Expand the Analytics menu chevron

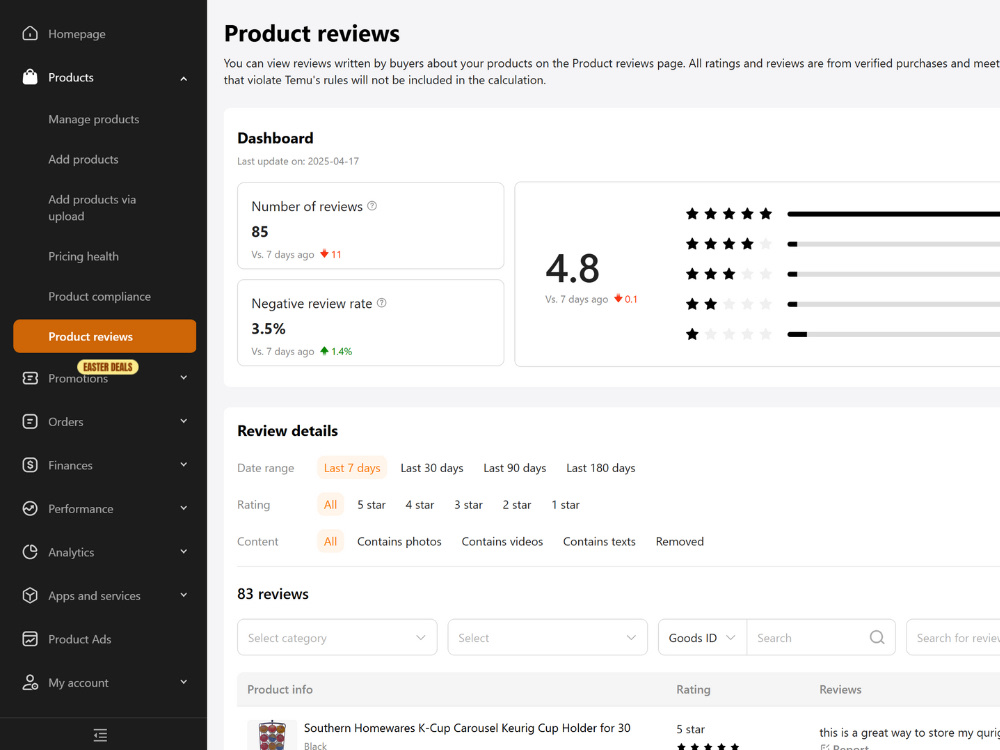click(x=184, y=551)
